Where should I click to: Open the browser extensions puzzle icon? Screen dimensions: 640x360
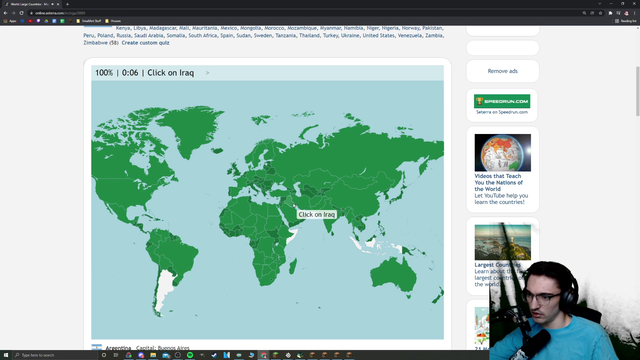click(x=611, y=13)
